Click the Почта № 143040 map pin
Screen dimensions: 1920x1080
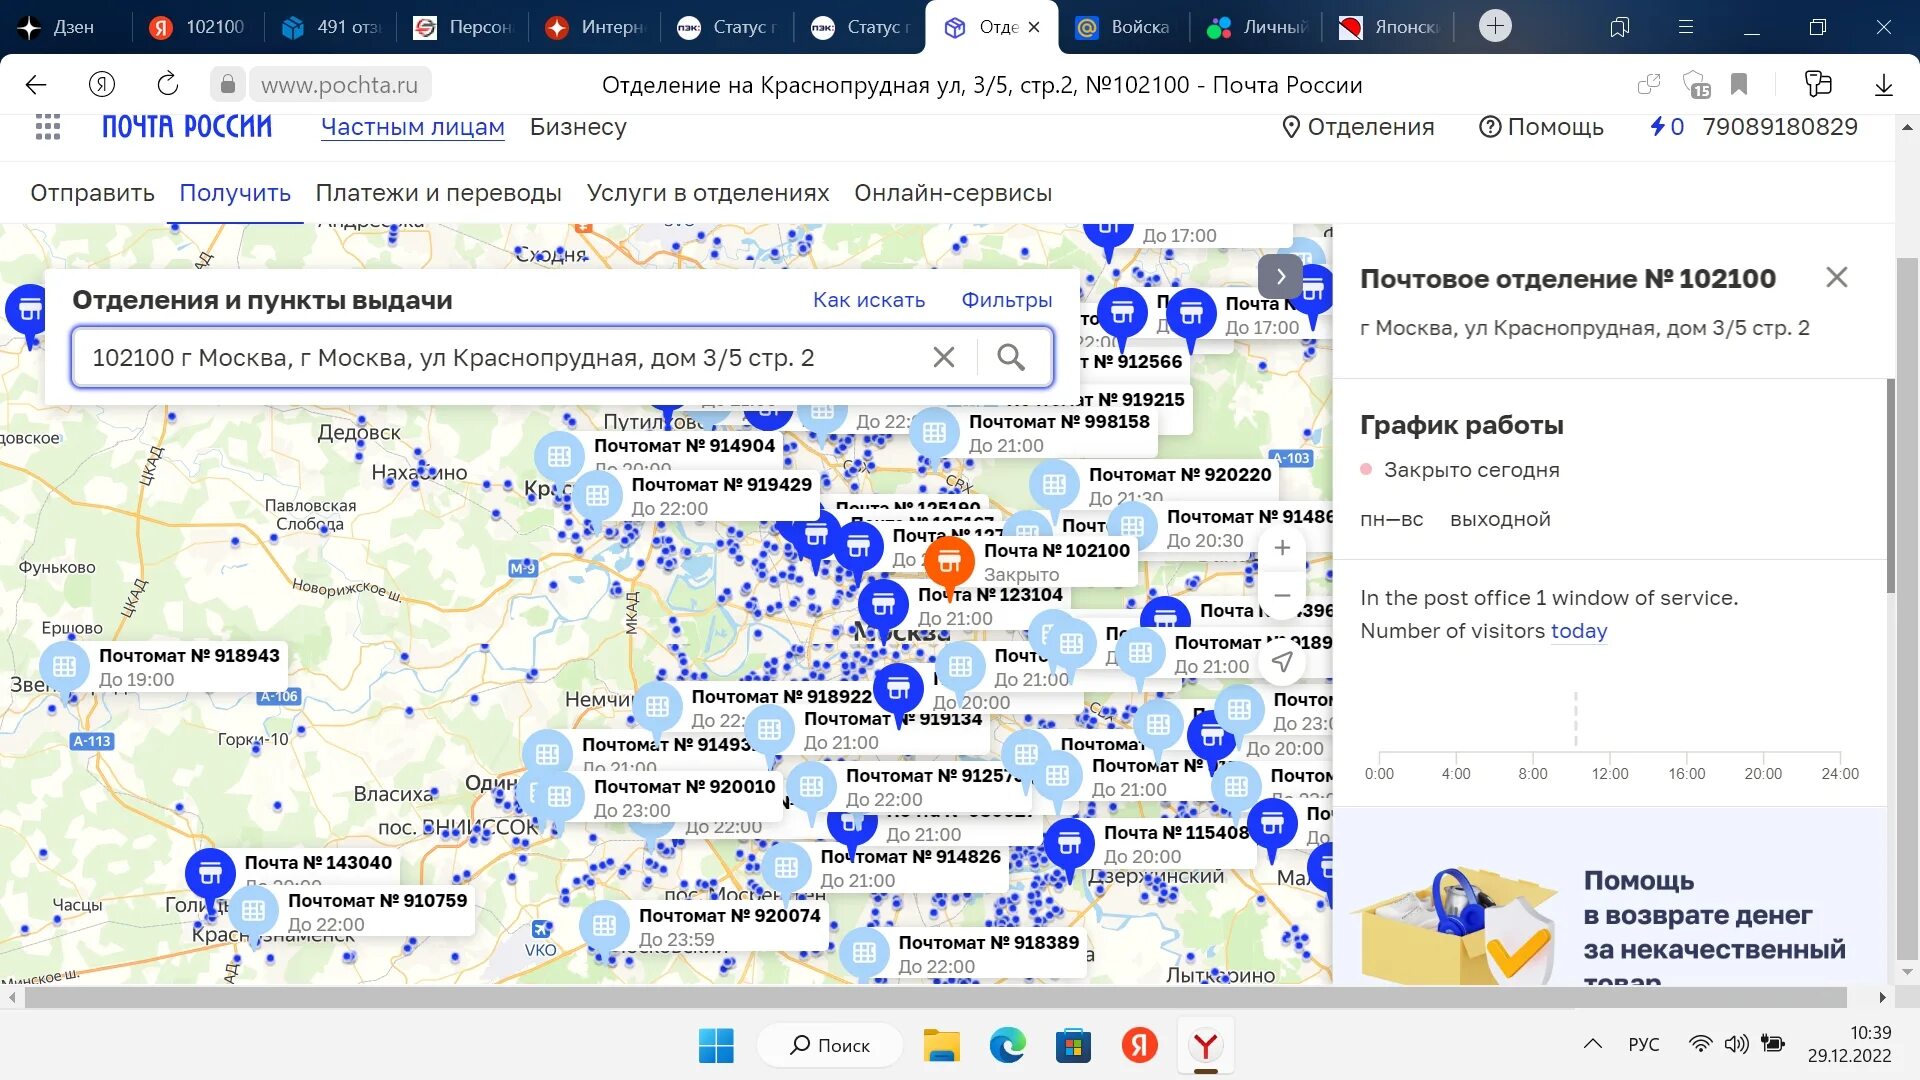click(210, 875)
